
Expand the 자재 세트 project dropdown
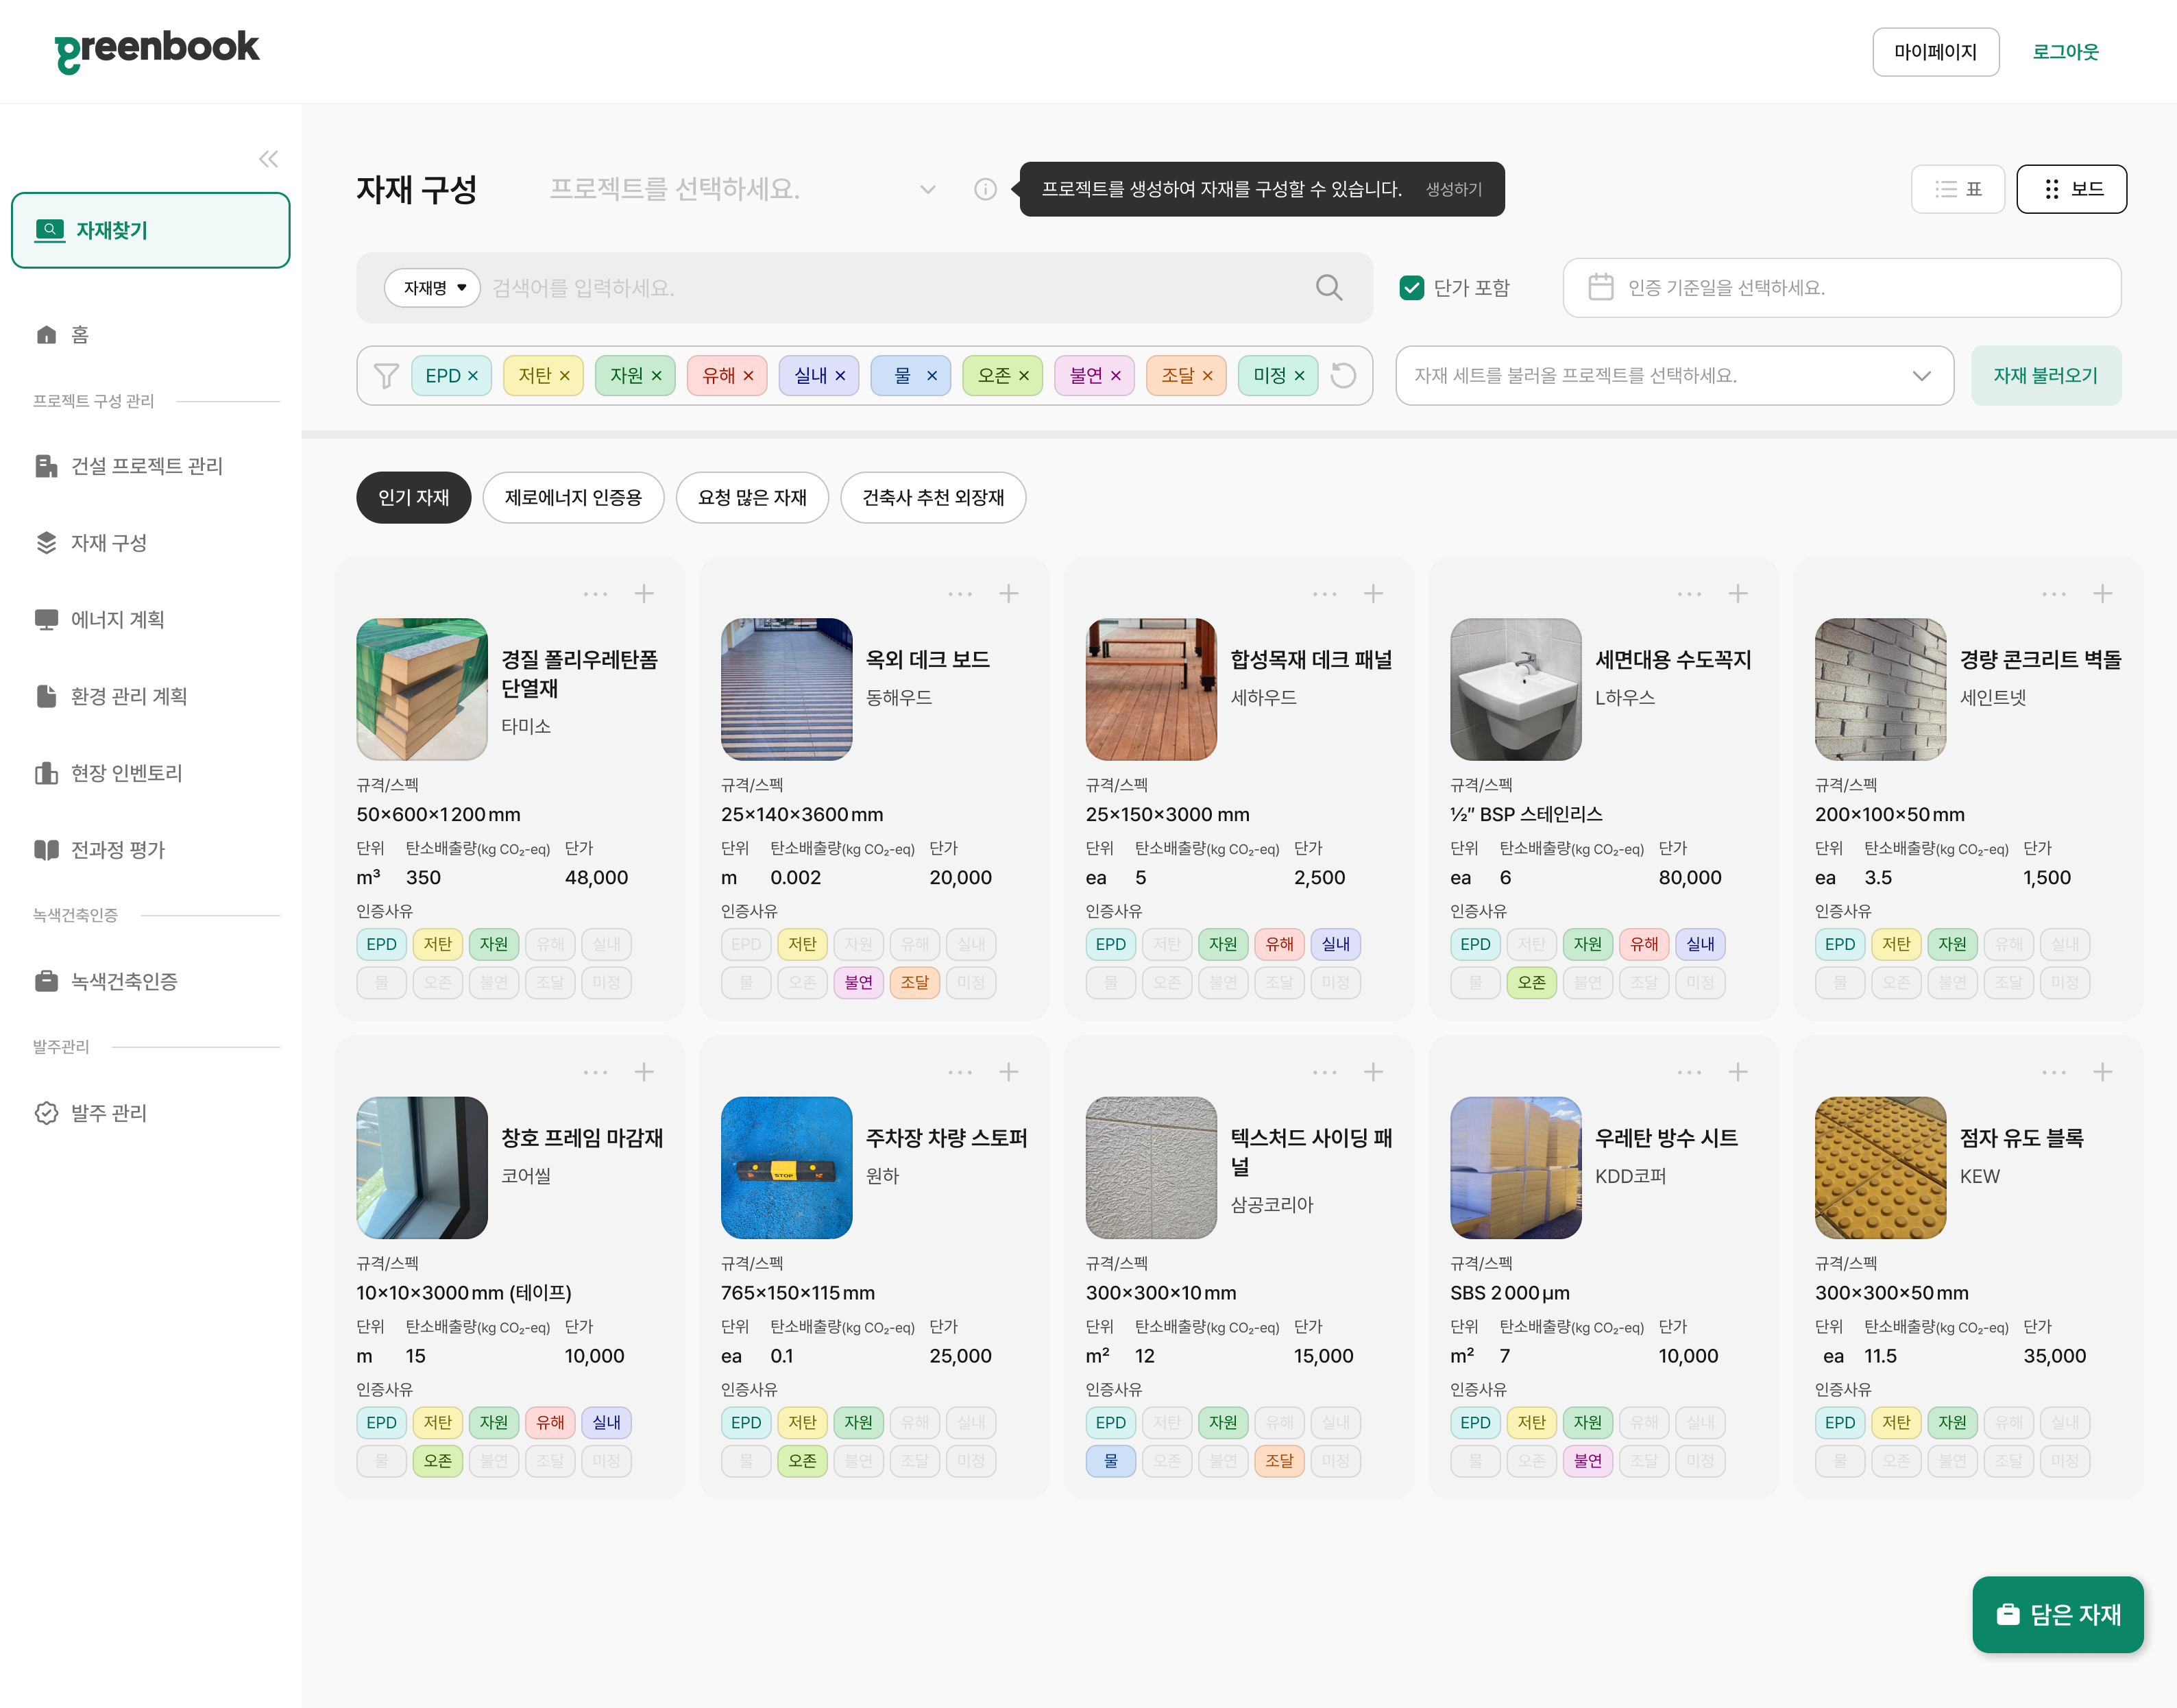click(1920, 375)
